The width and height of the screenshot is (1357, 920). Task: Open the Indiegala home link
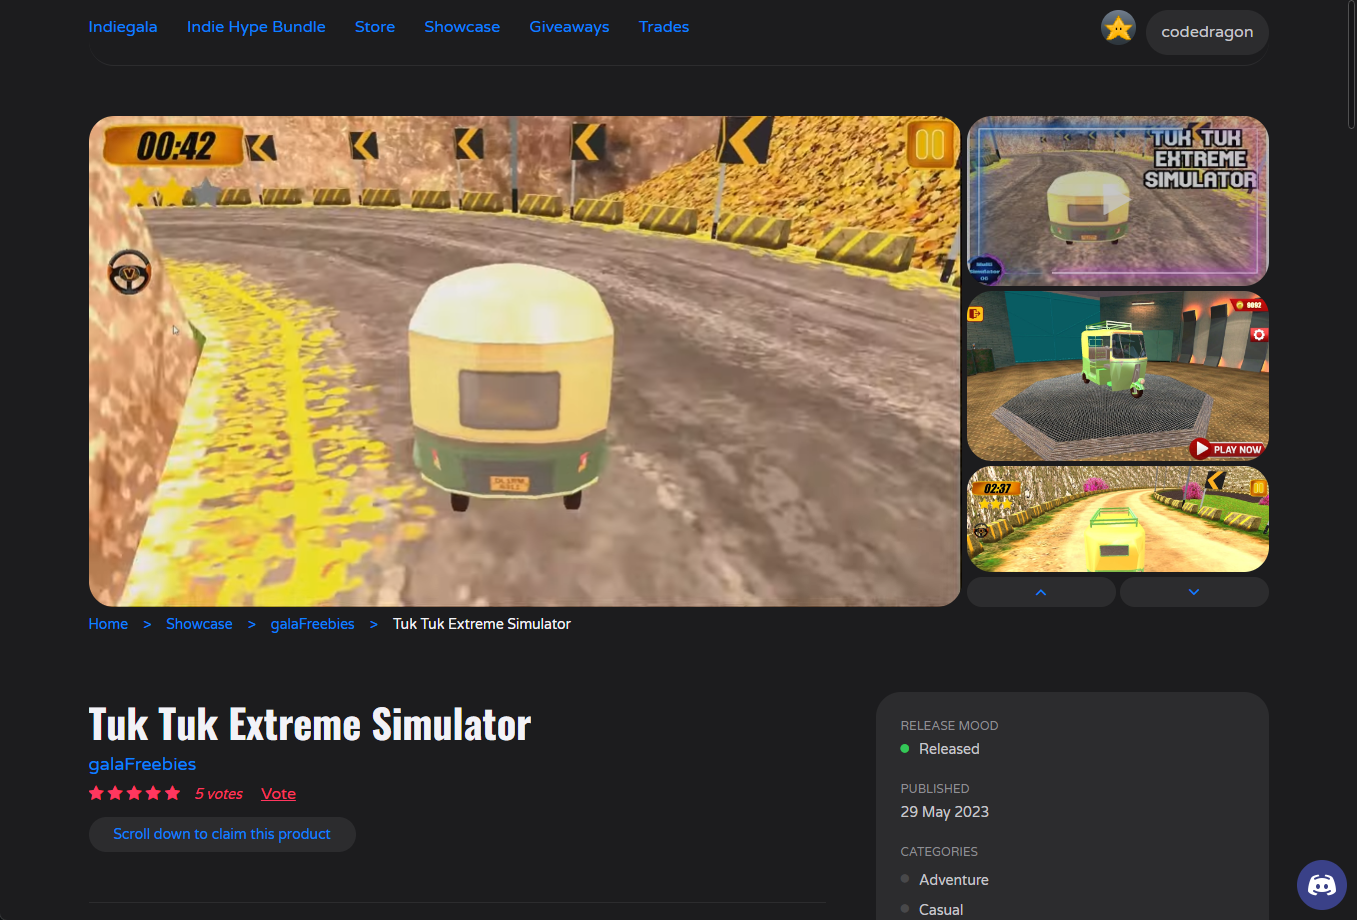pos(123,27)
